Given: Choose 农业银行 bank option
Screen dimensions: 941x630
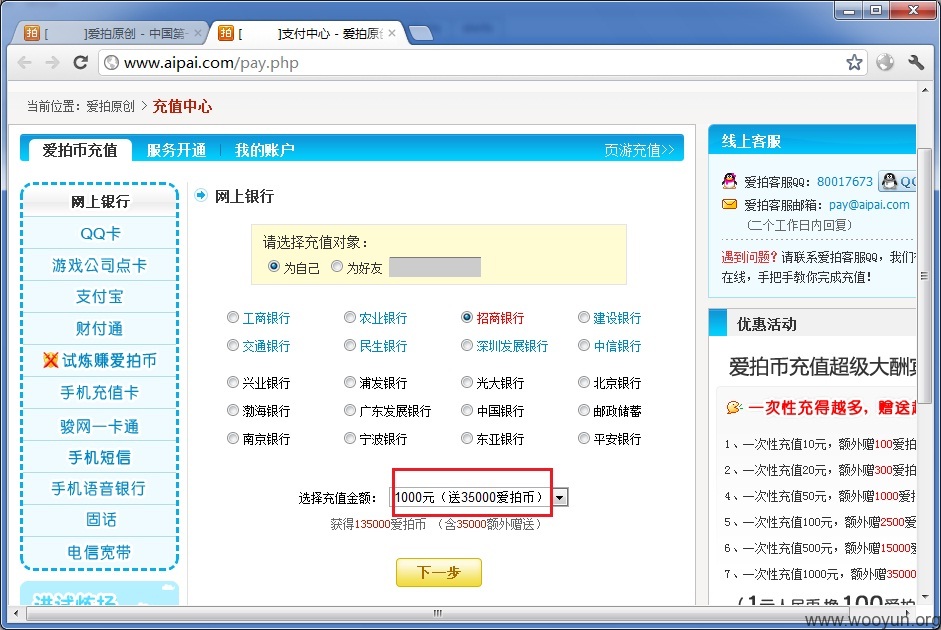Looking at the screenshot, I should pyautogui.click(x=350, y=317).
